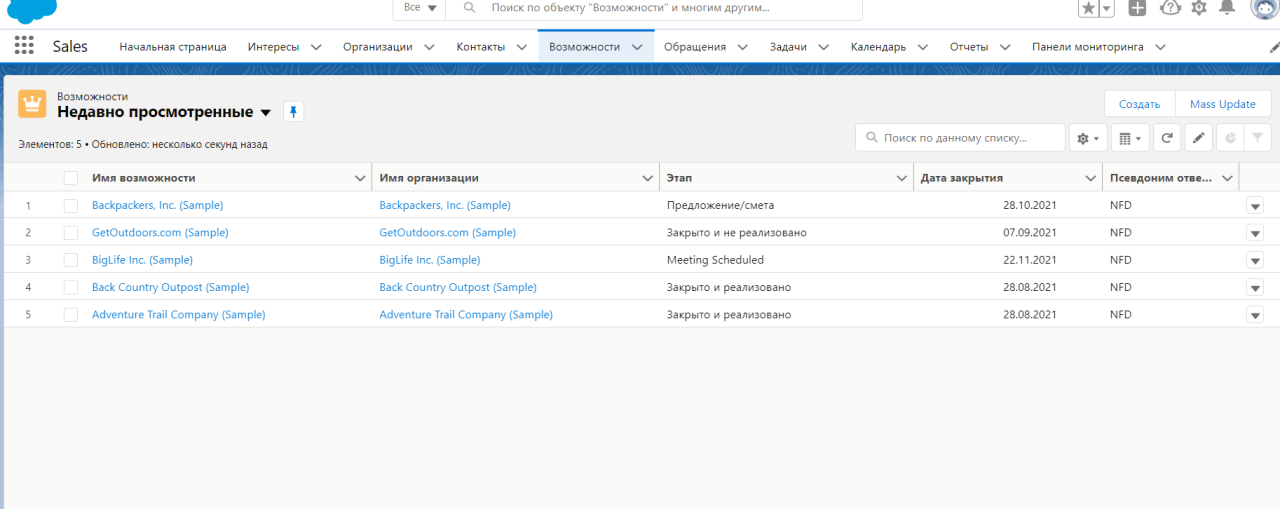Go to Начальная страница tab
The image size is (1280, 509).
[173, 47]
